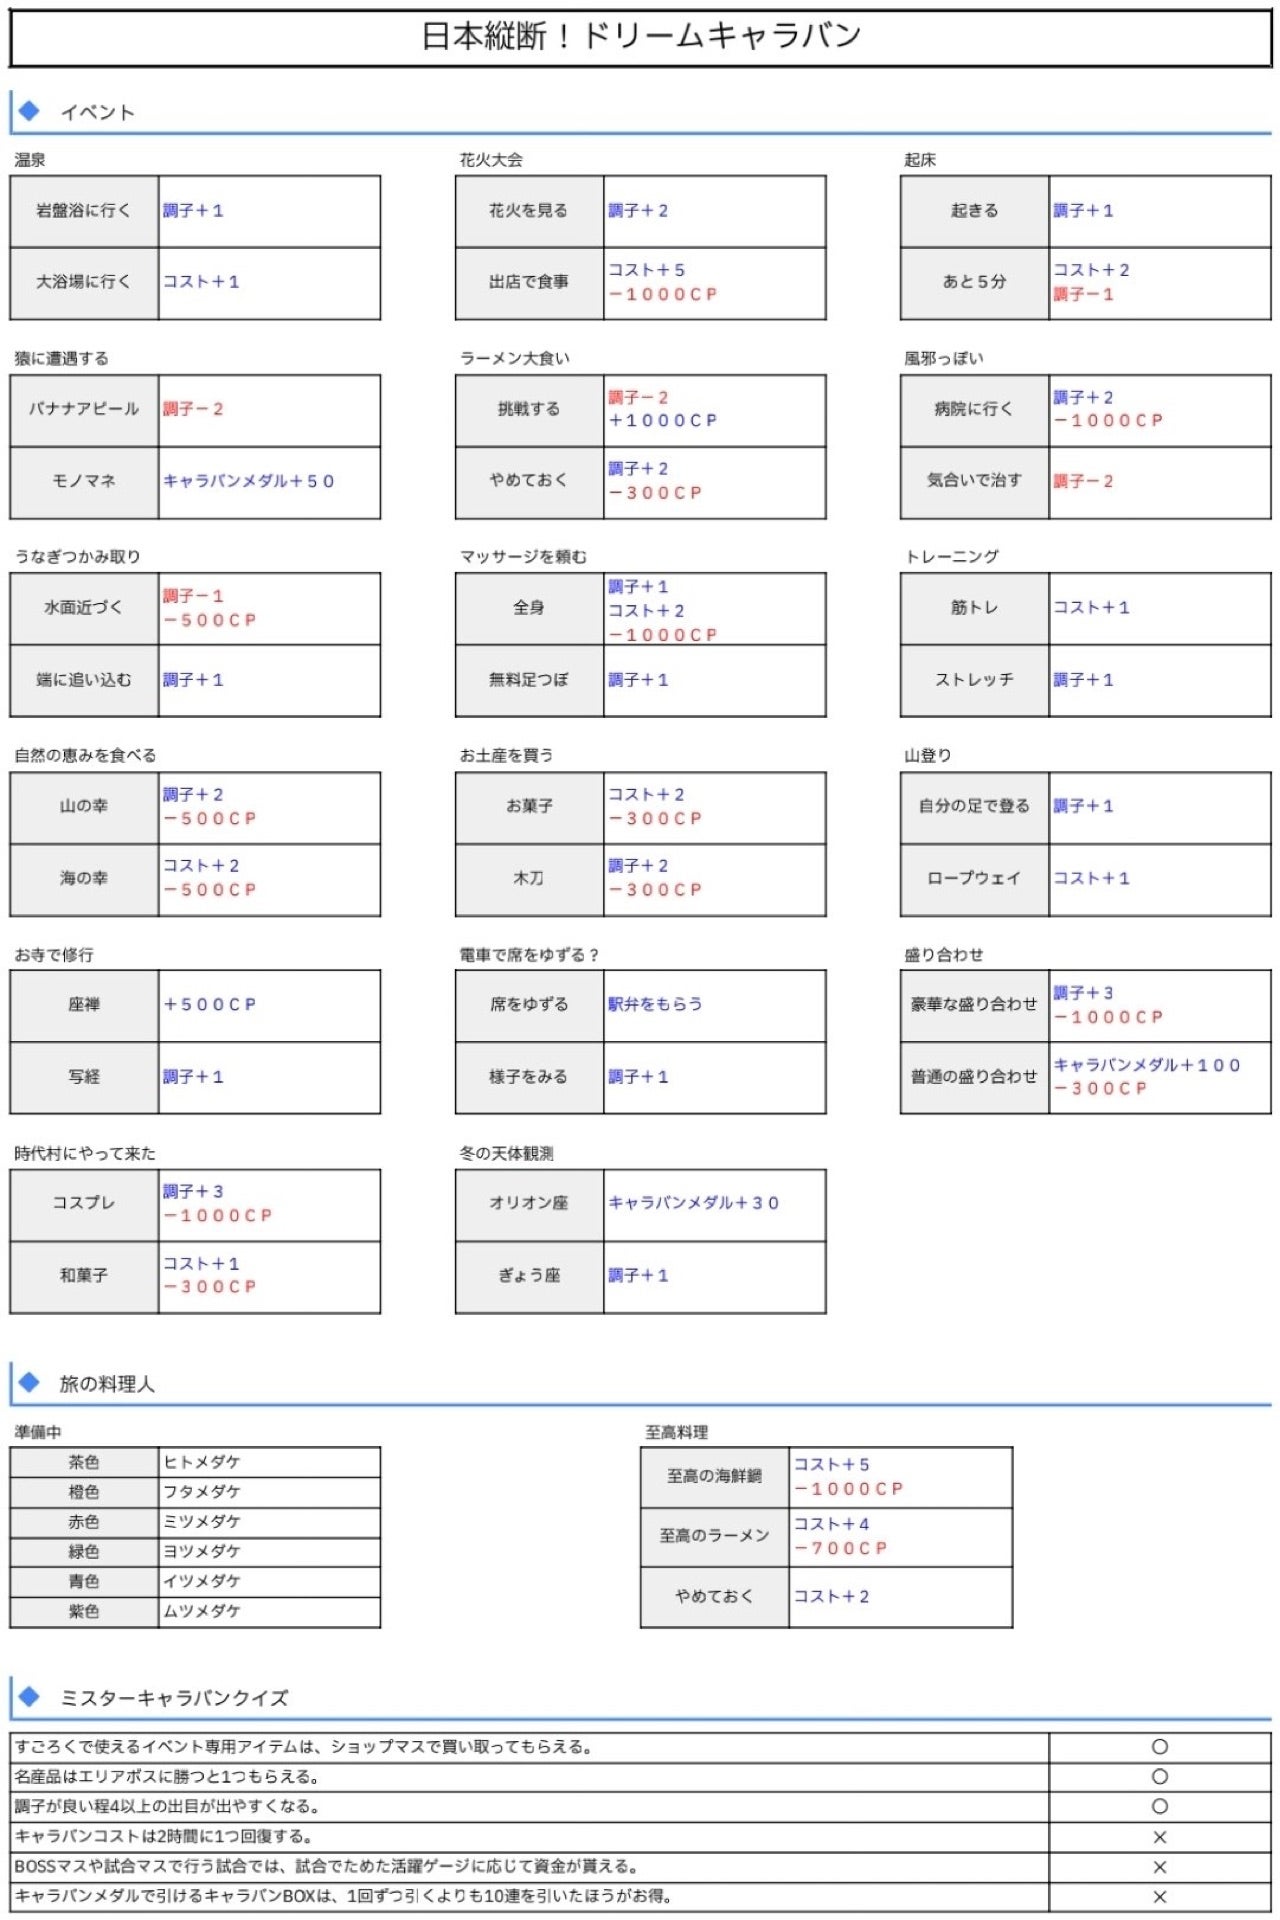Click the 紫色 colour cell

pyautogui.click(x=84, y=1612)
